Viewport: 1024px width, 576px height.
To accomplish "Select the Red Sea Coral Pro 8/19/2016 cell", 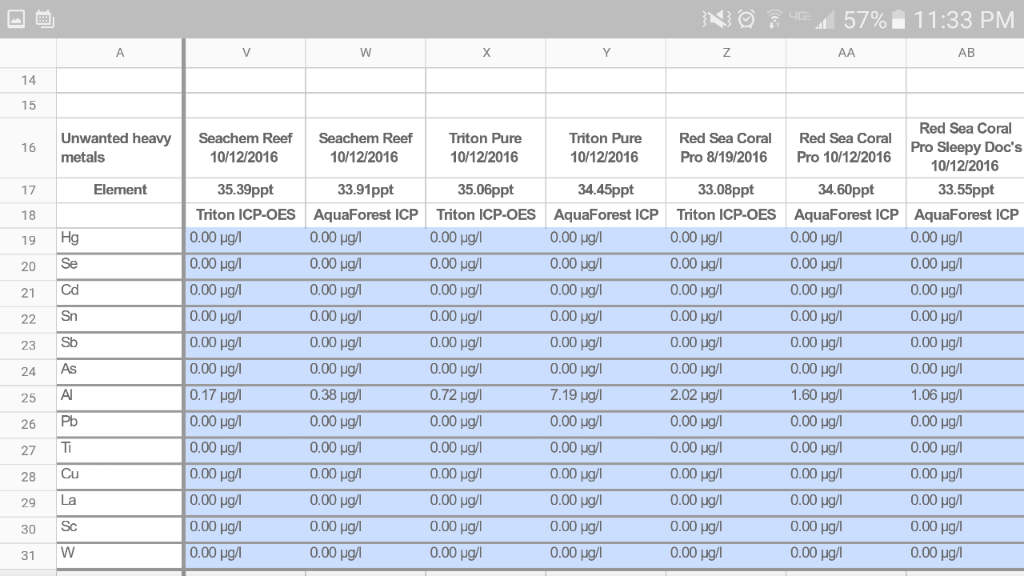I will pyautogui.click(x=726, y=148).
